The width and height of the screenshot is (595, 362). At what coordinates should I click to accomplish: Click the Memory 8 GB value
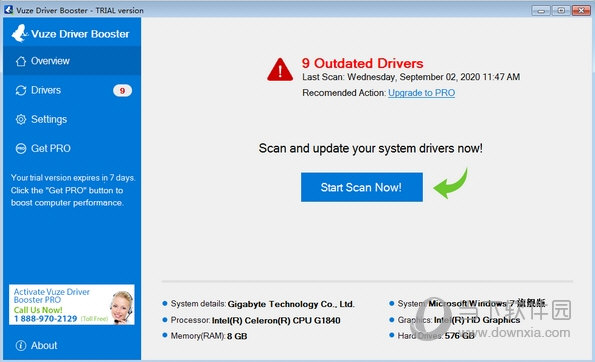pyautogui.click(x=237, y=336)
